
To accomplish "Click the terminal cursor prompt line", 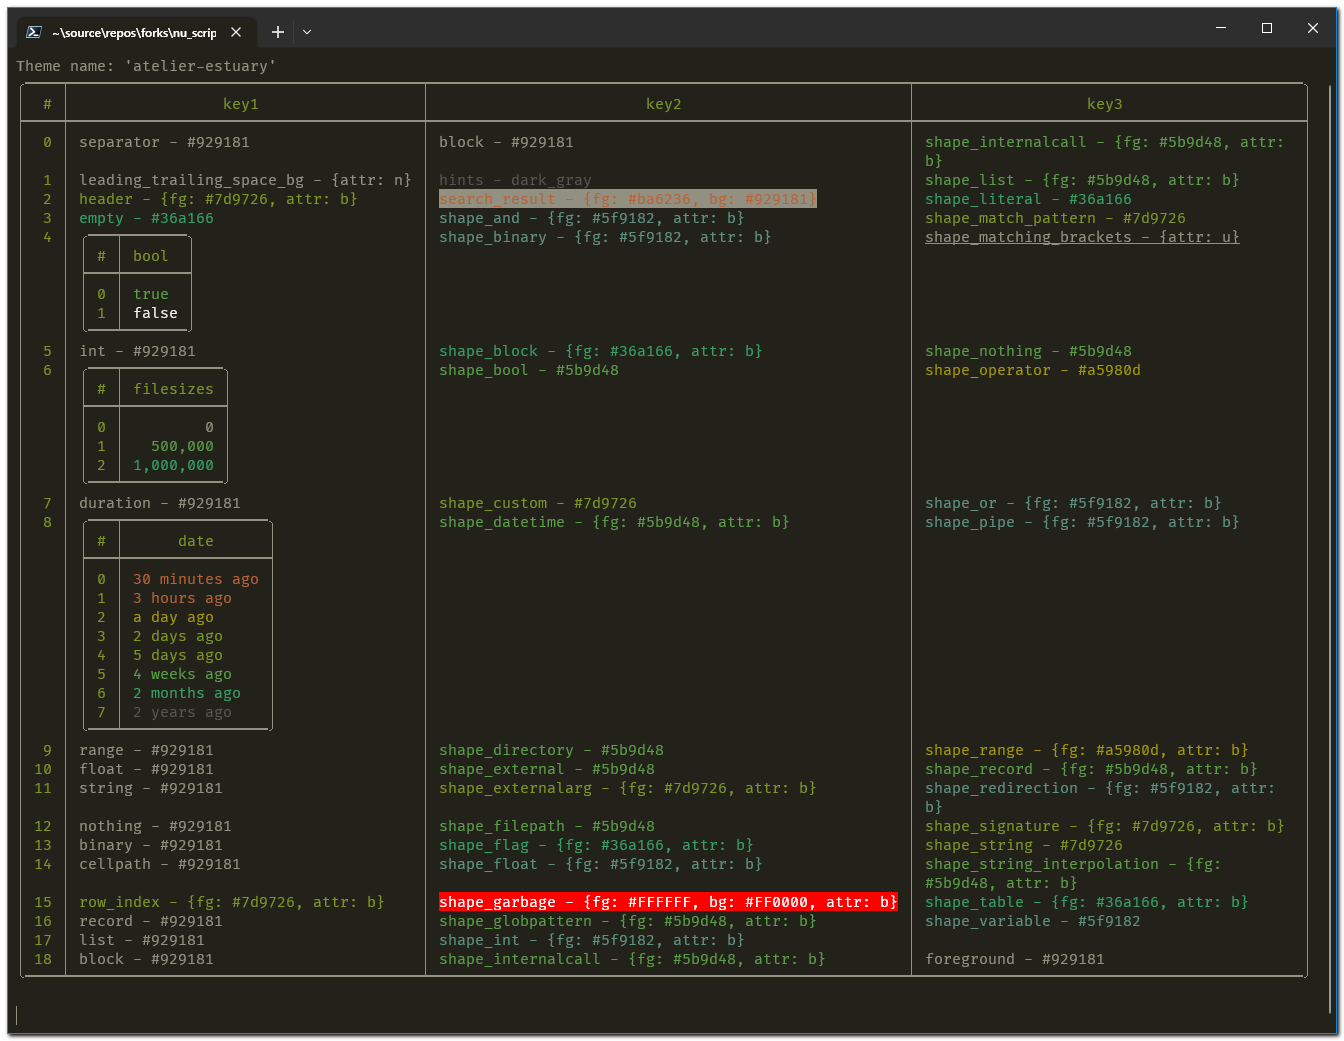I will pos(17,1015).
